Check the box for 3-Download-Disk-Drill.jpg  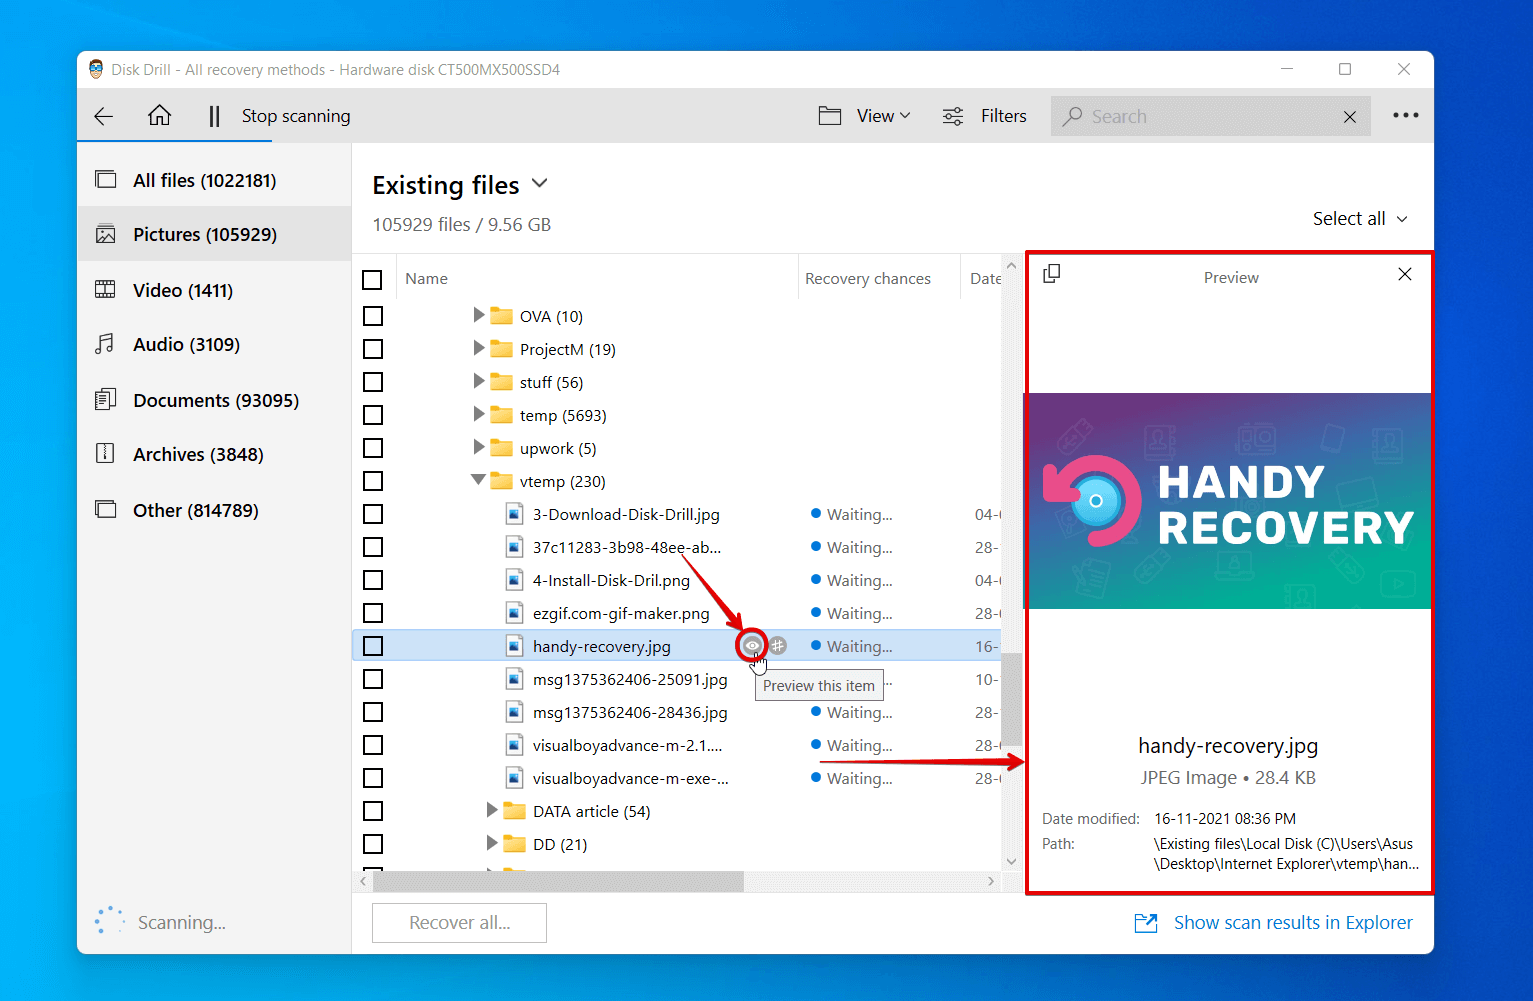coord(373,514)
